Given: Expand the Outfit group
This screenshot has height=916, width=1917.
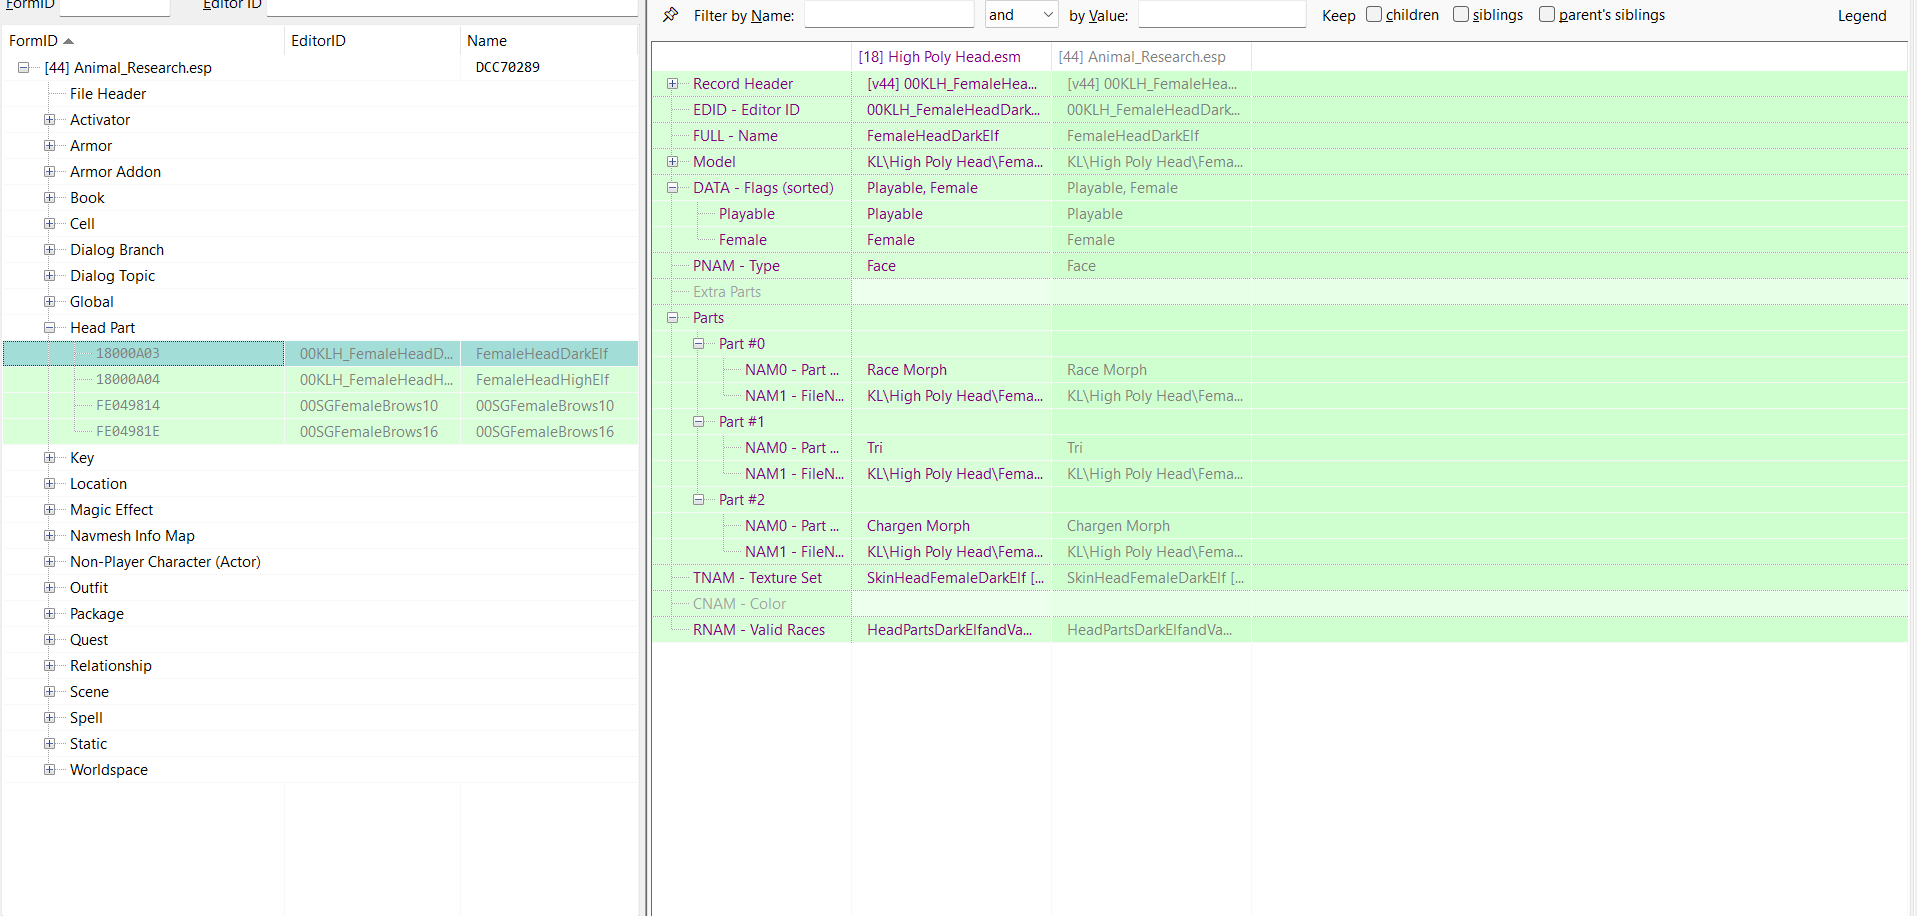Looking at the screenshot, I should click(49, 588).
